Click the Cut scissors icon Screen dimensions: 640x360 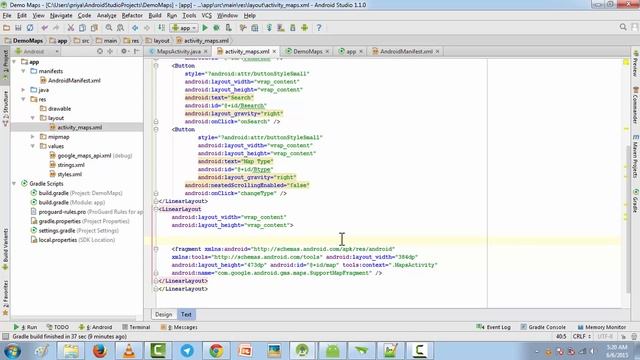click(x=71, y=28)
